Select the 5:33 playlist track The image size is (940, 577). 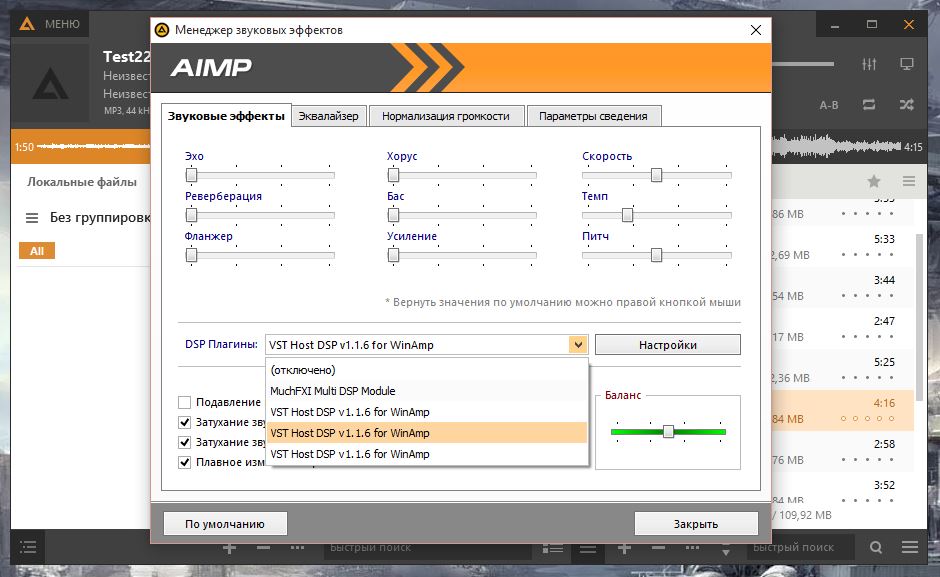click(842, 247)
